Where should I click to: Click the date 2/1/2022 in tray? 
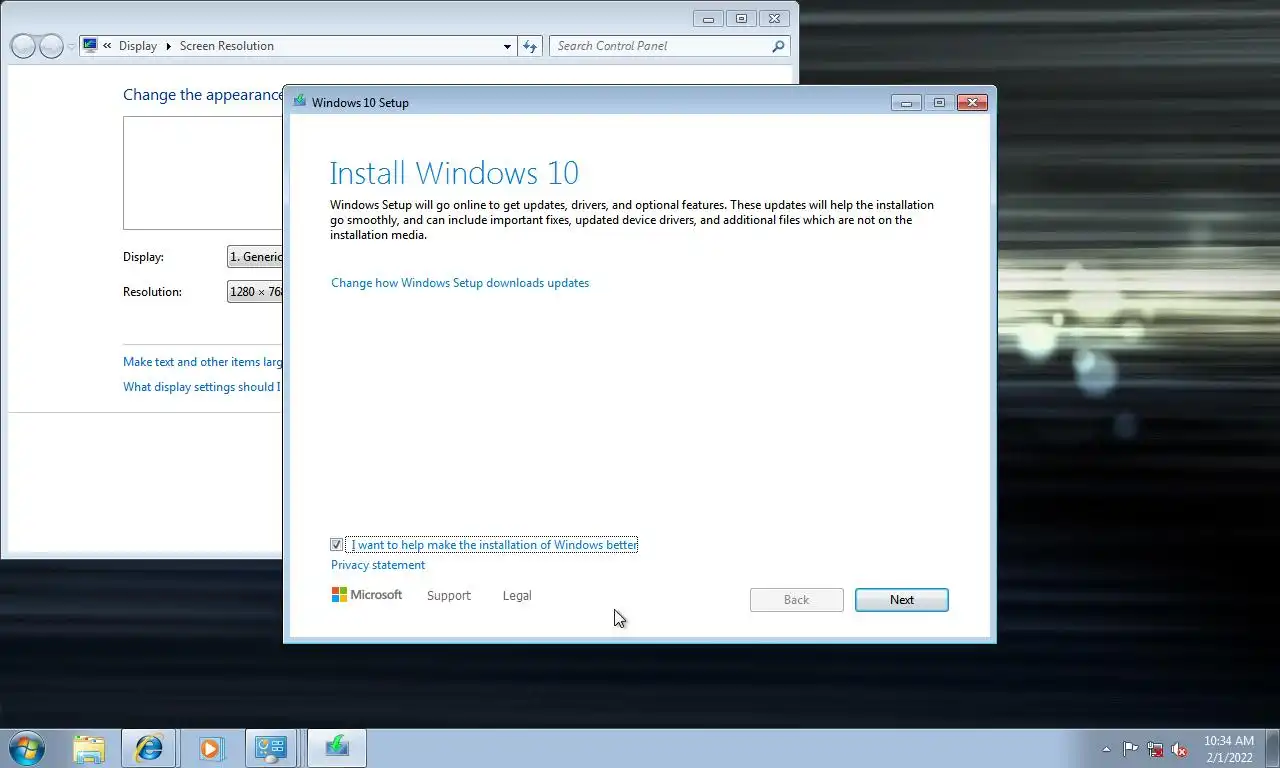pos(1228,757)
